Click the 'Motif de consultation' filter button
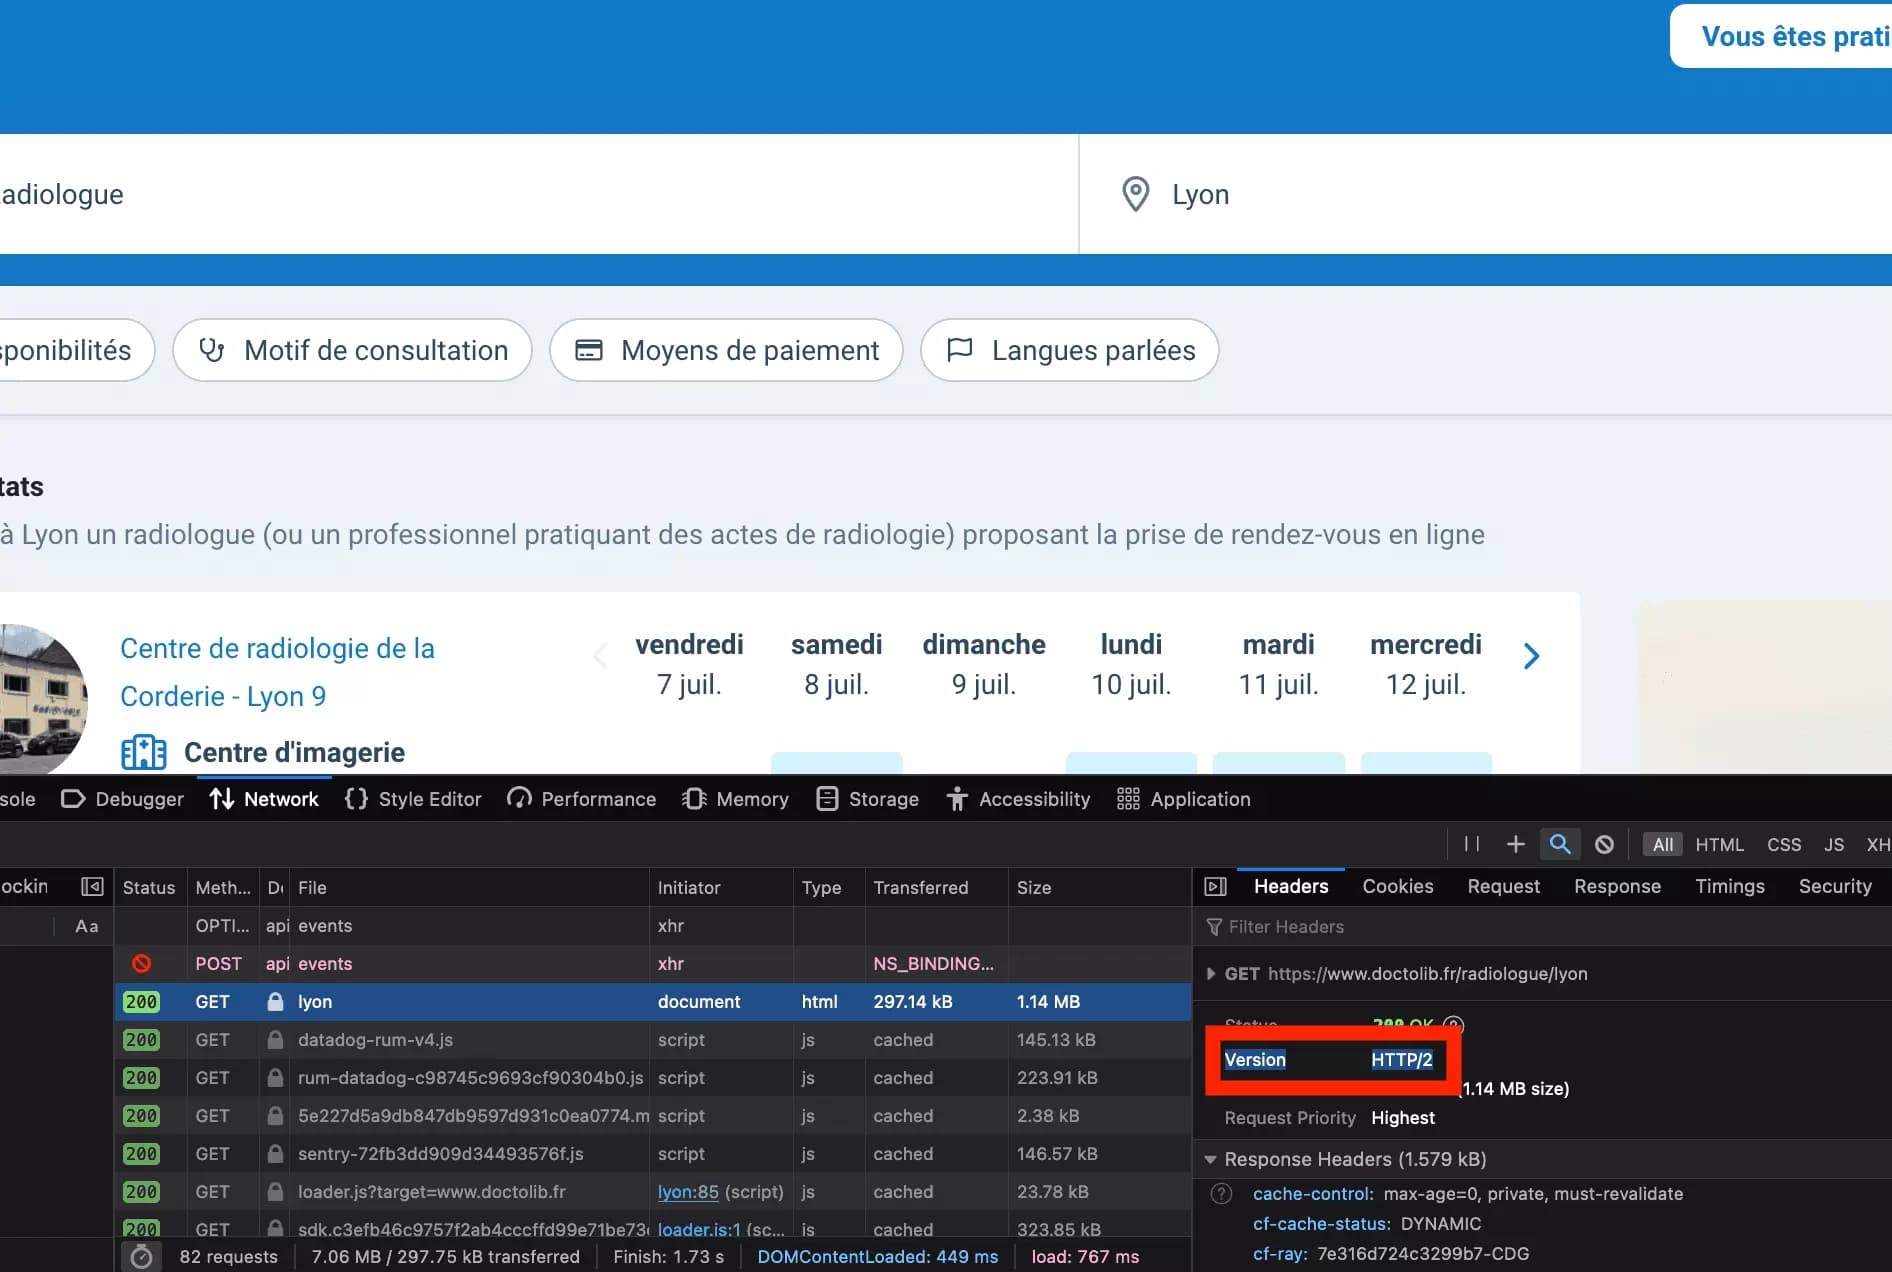Image resolution: width=1892 pixels, height=1272 pixels. click(x=352, y=350)
